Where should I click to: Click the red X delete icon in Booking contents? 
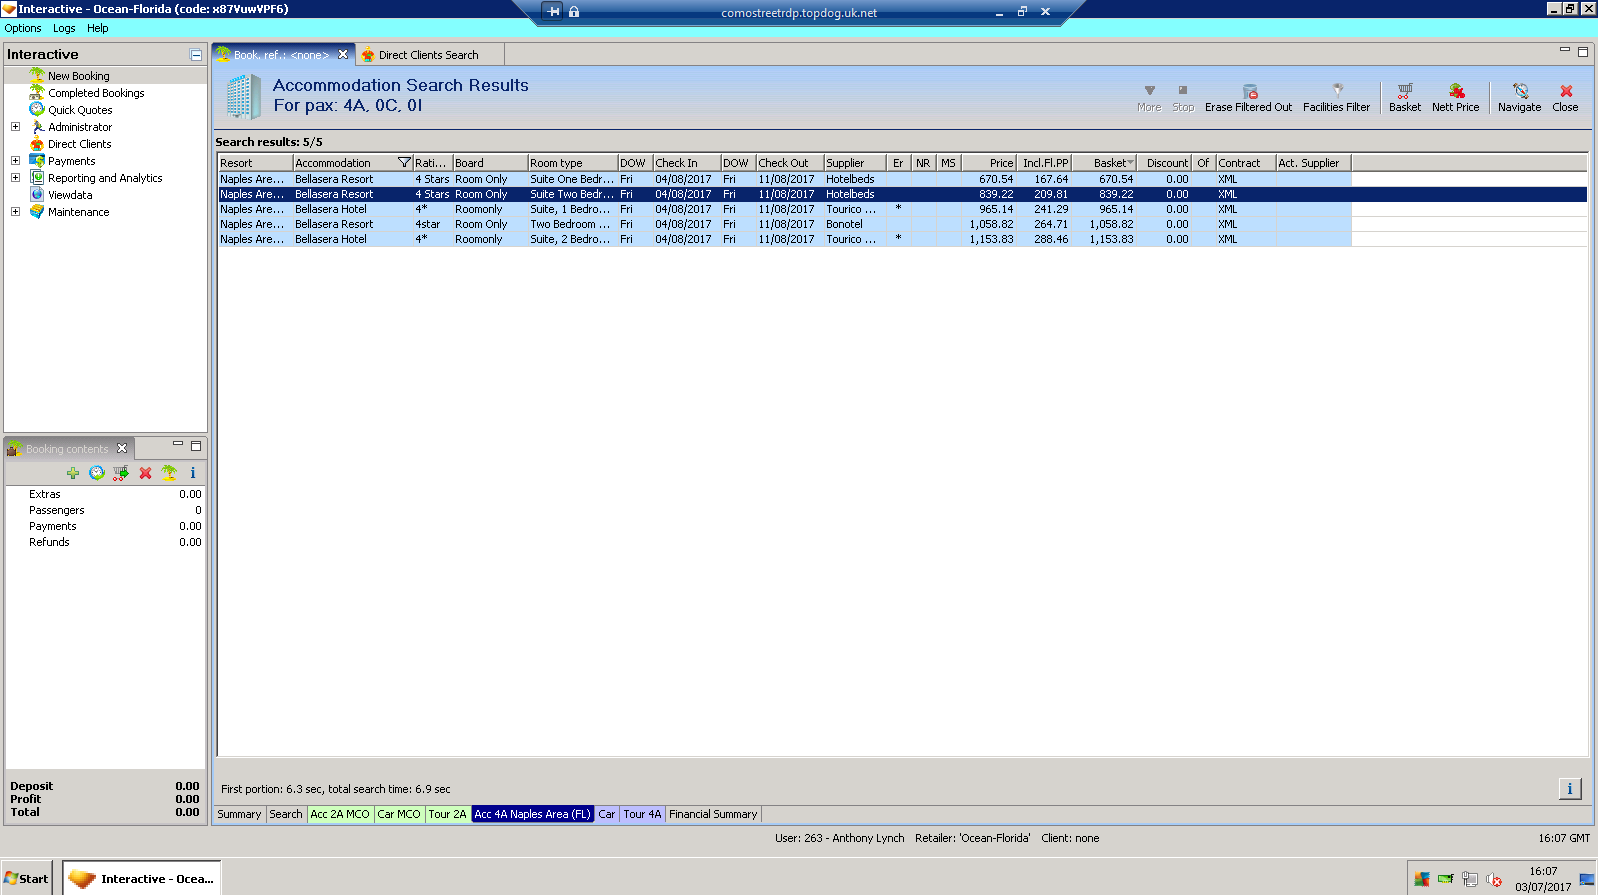pos(145,473)
